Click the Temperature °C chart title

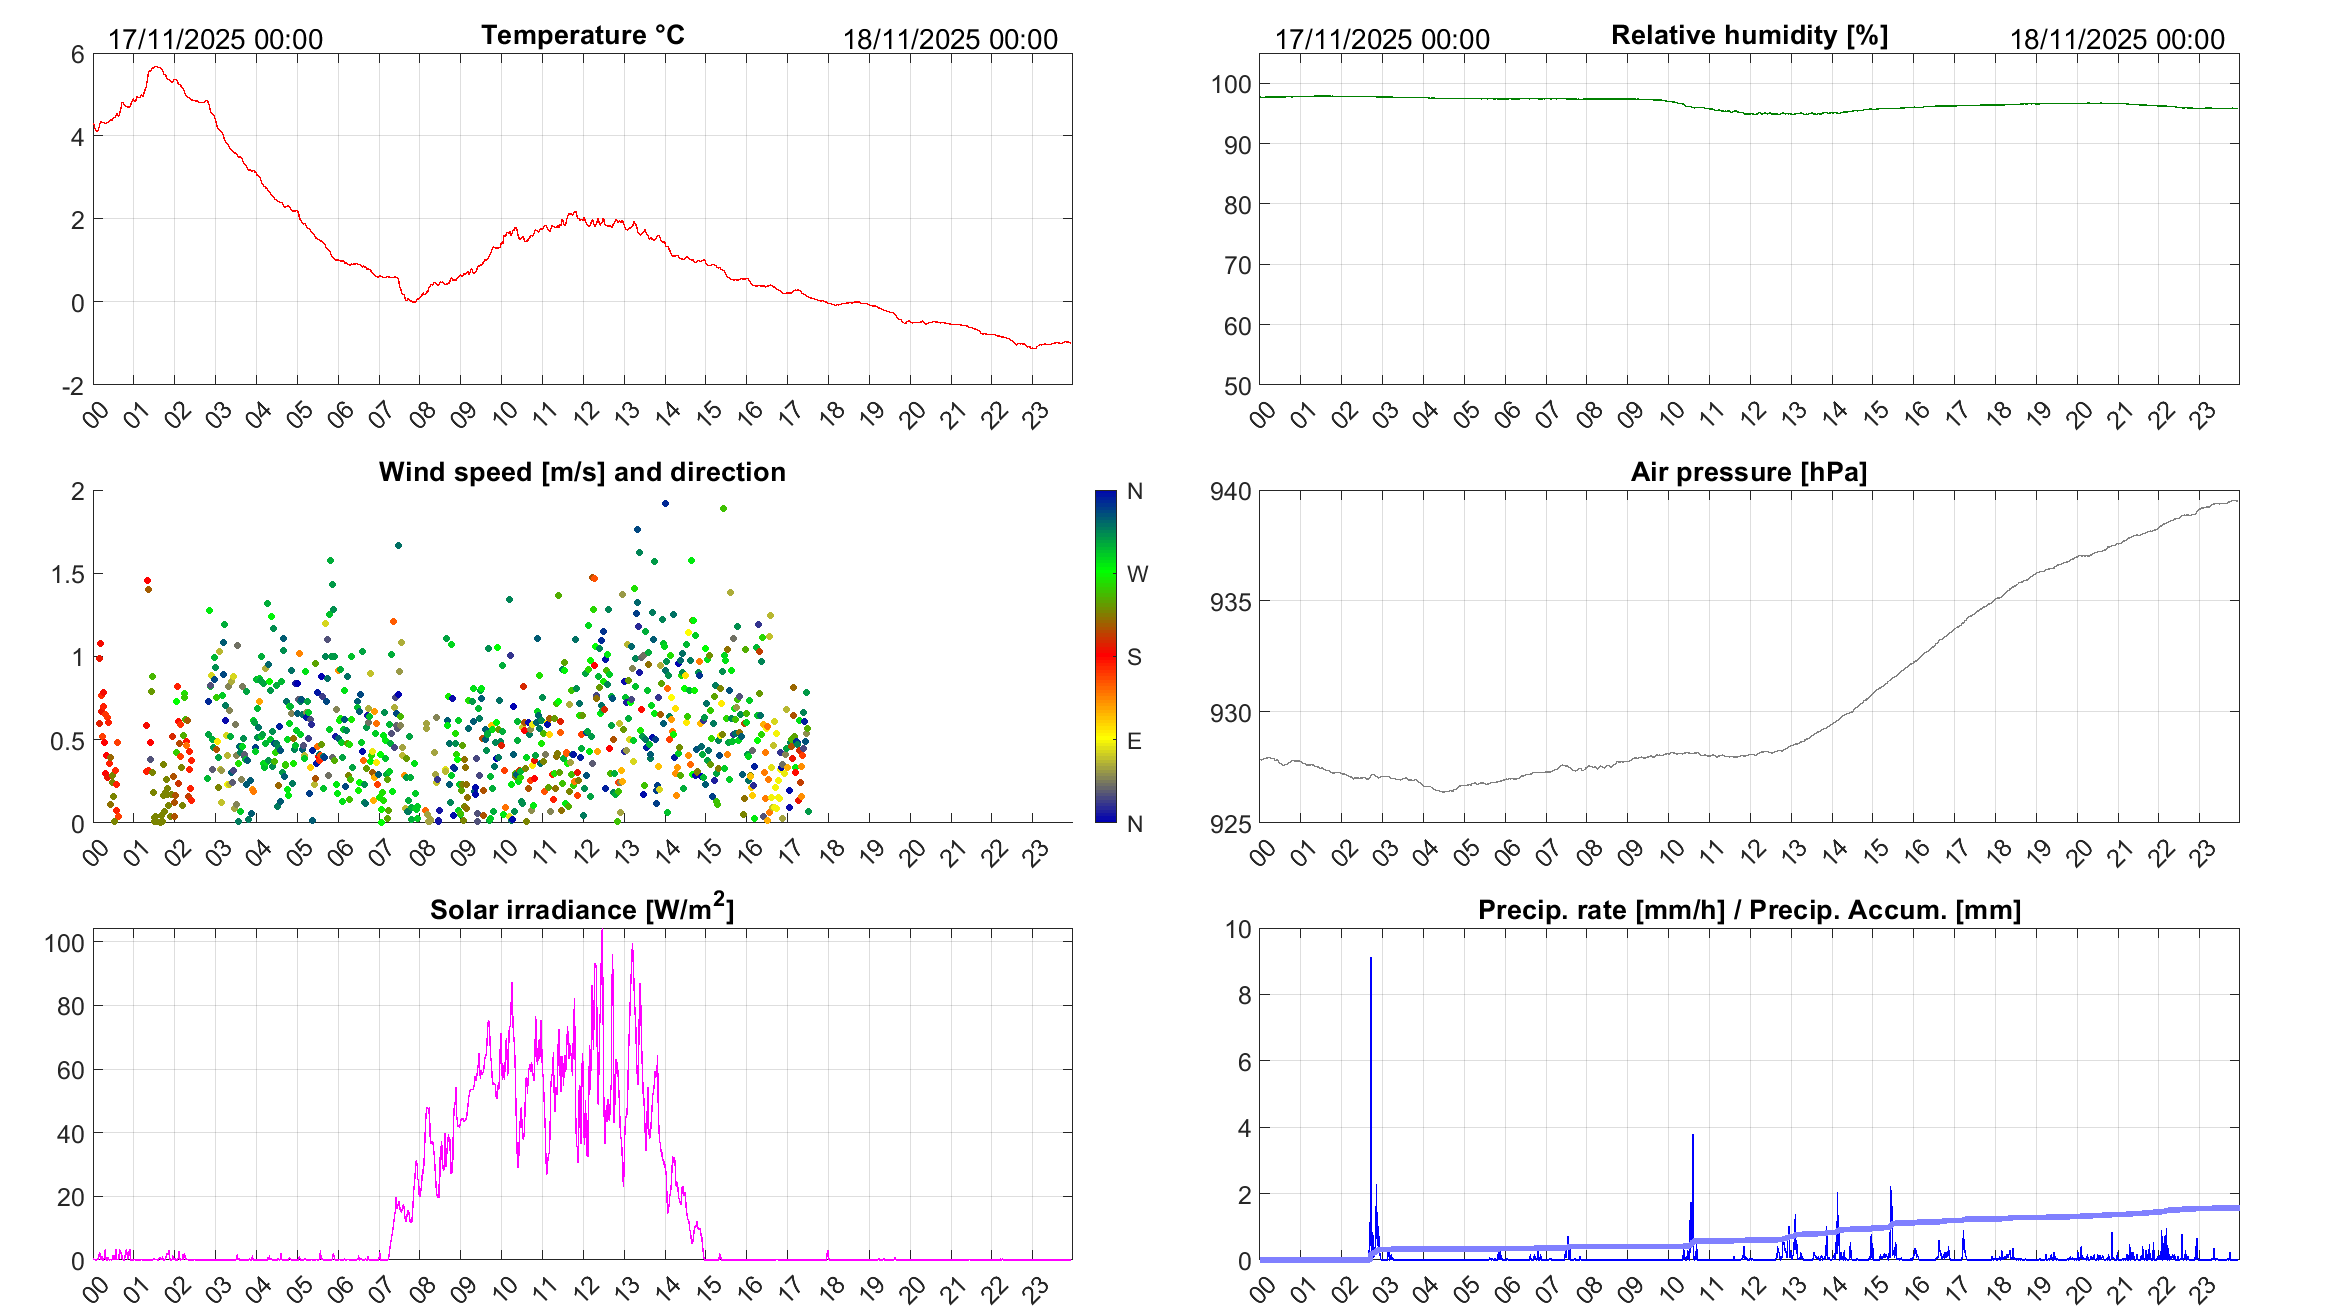coord(582,35)
